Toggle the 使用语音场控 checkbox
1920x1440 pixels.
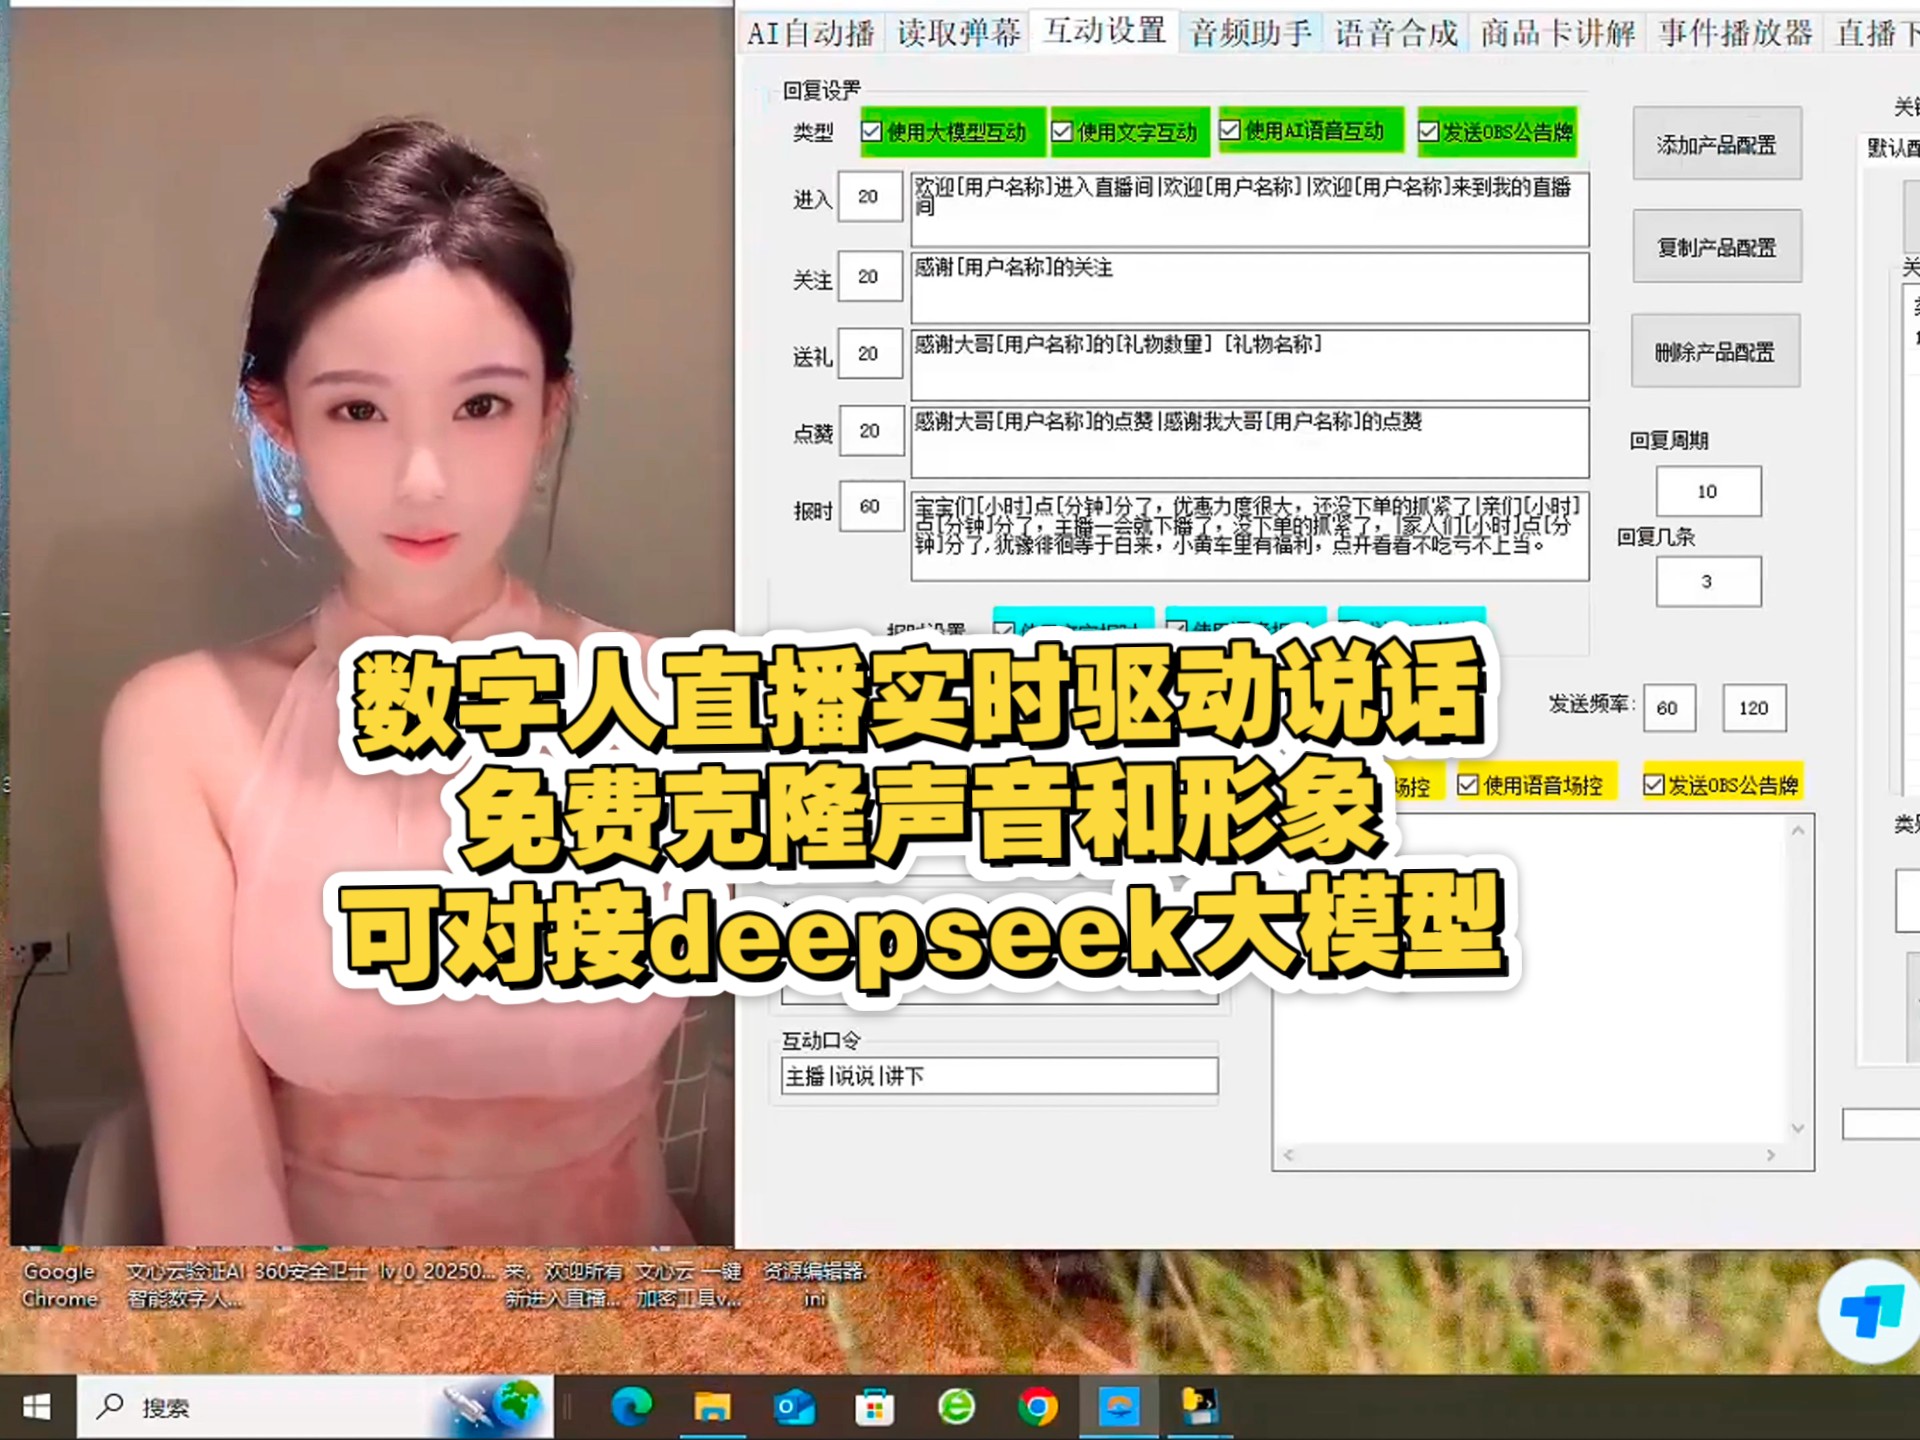(x=1467, y=785)
